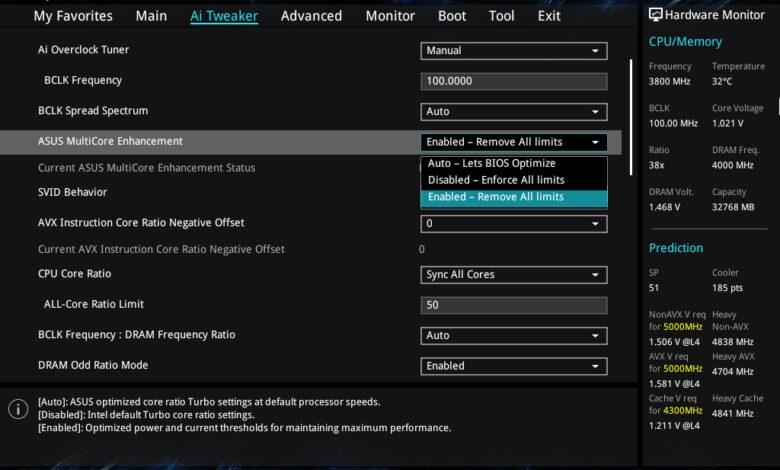This screenshot has width=780, height=470.
Task: Click the 4704 MHz Heavy AVX value
Action: (x=733, y=372)
